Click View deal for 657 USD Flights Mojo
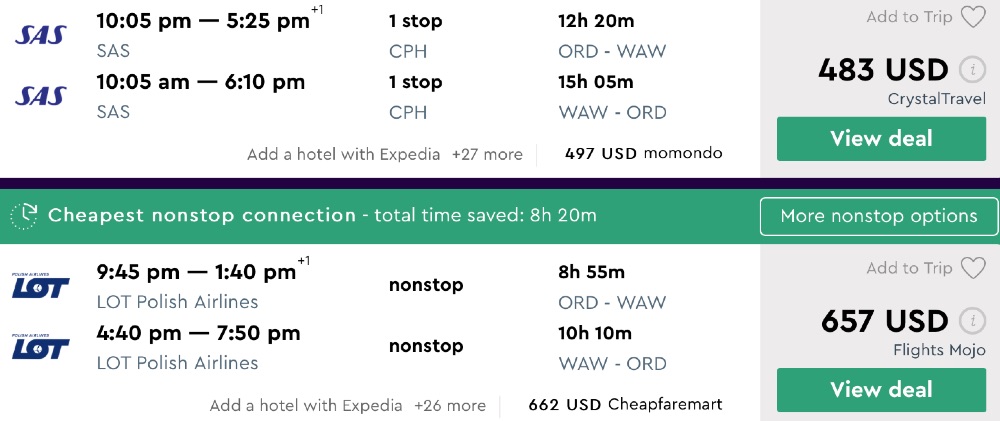1000x421 pixels. 881,389
